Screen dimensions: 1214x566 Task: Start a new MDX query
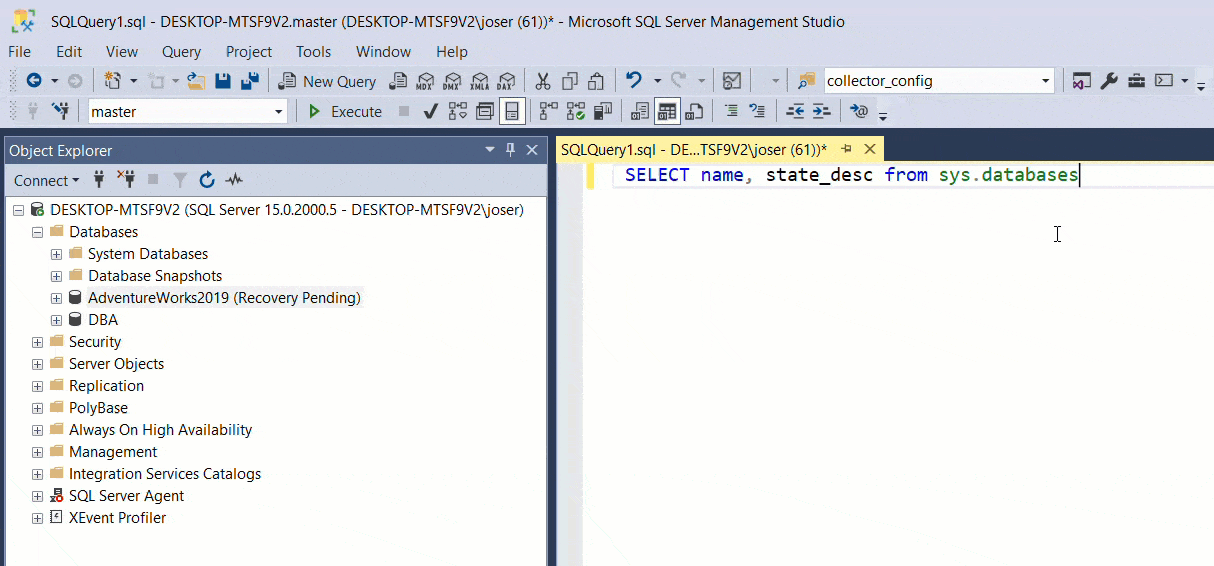pos(425,81)
